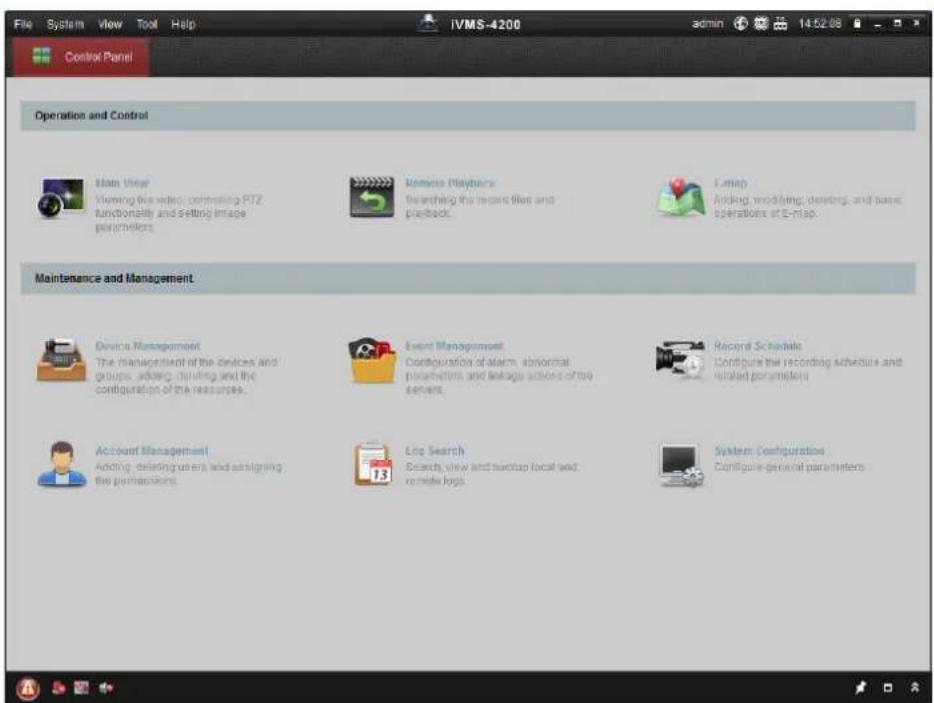Click the red alarm icon in status bar

click(x=27, y=688)
